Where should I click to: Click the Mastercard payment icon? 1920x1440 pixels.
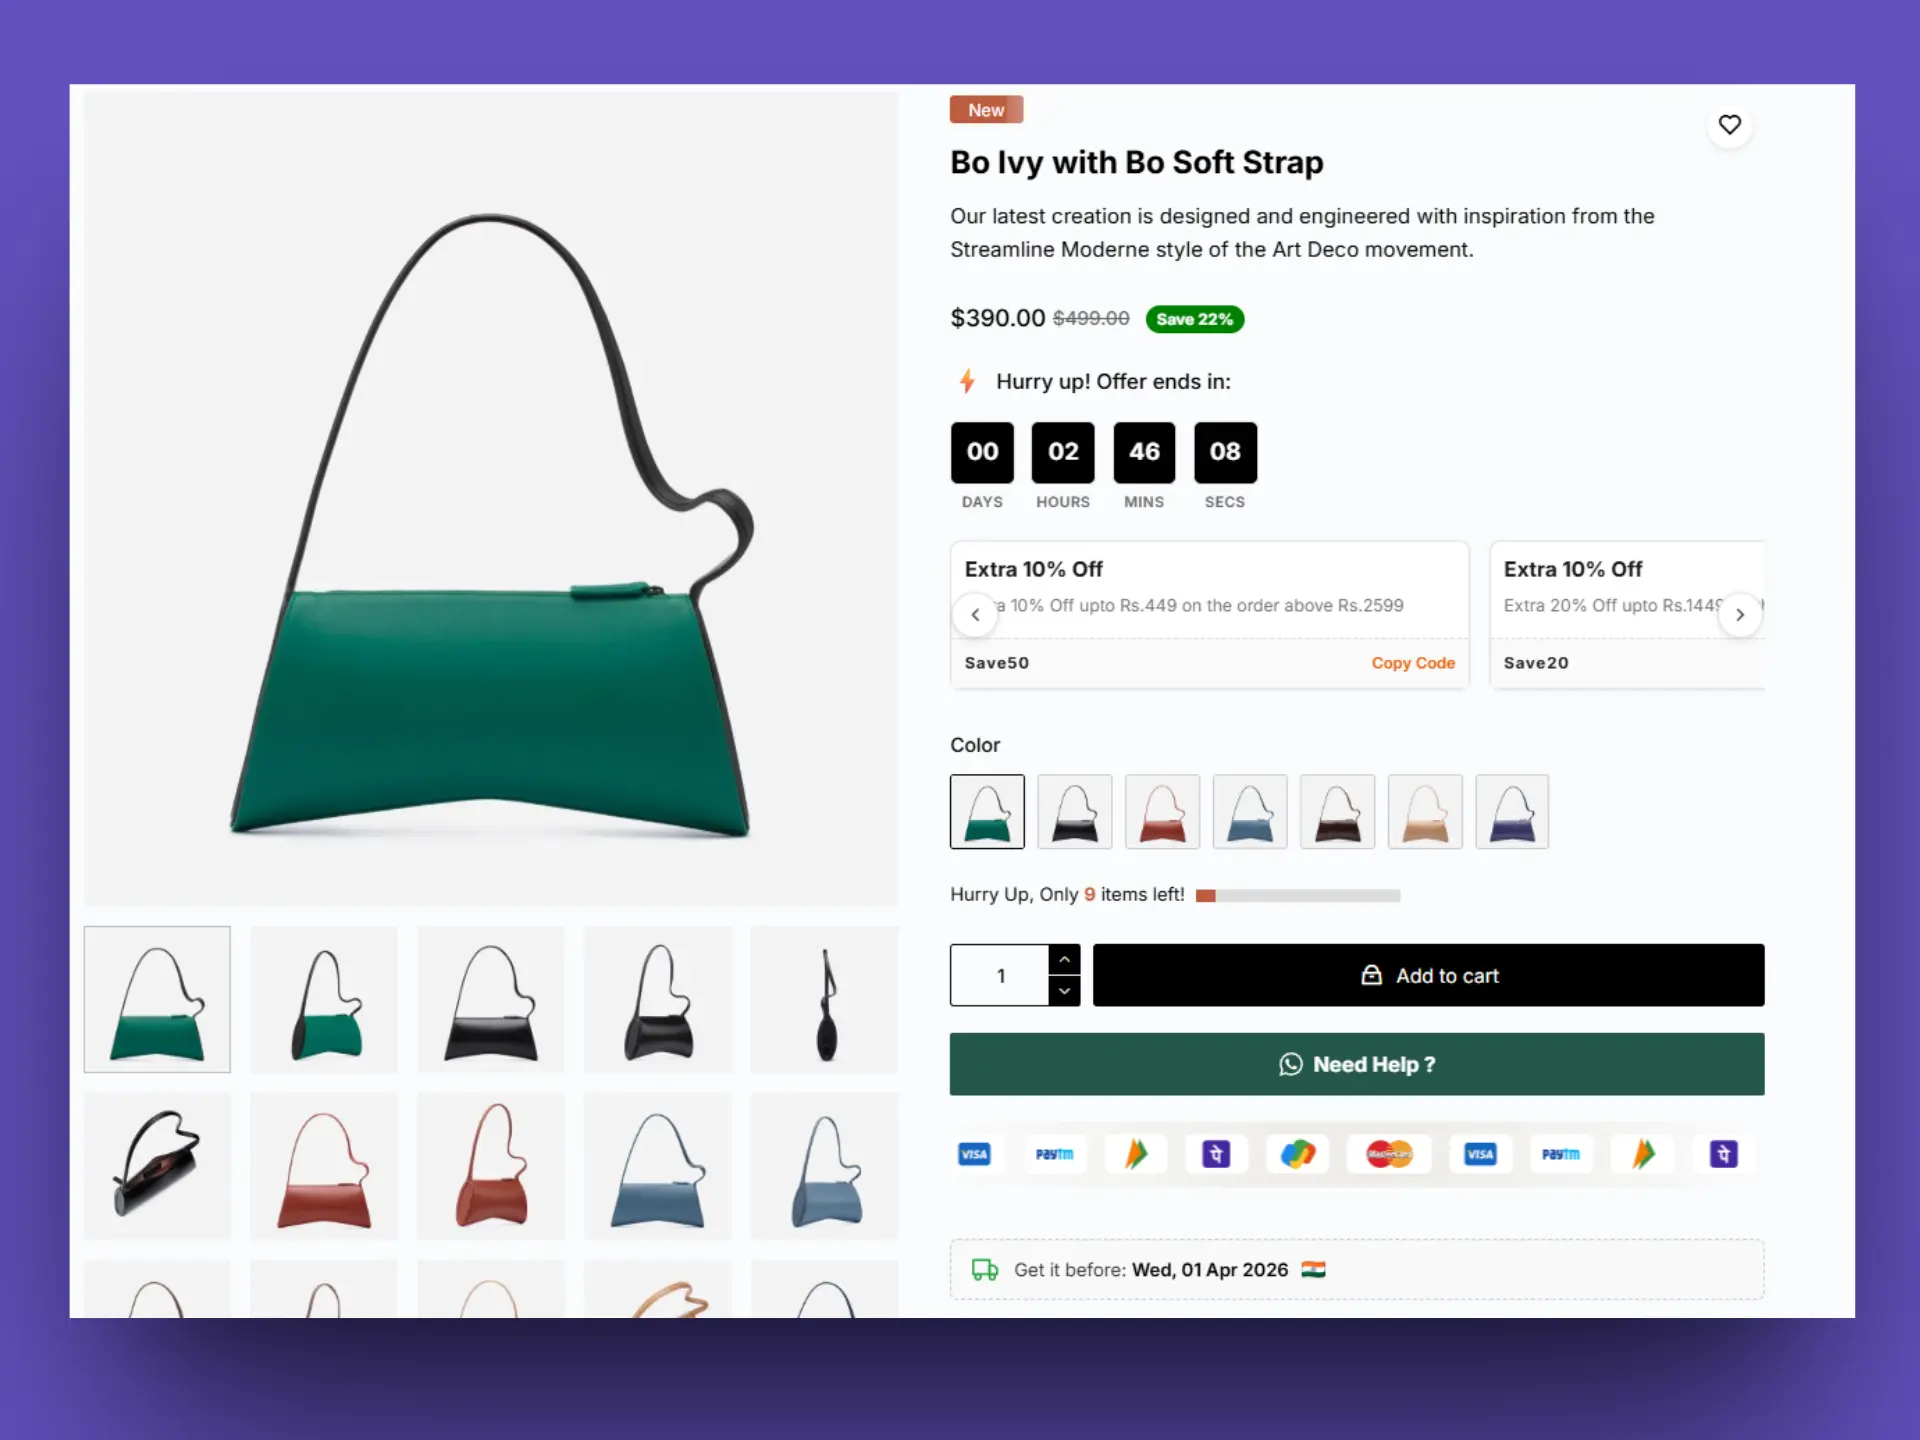coord(1389,1154)
